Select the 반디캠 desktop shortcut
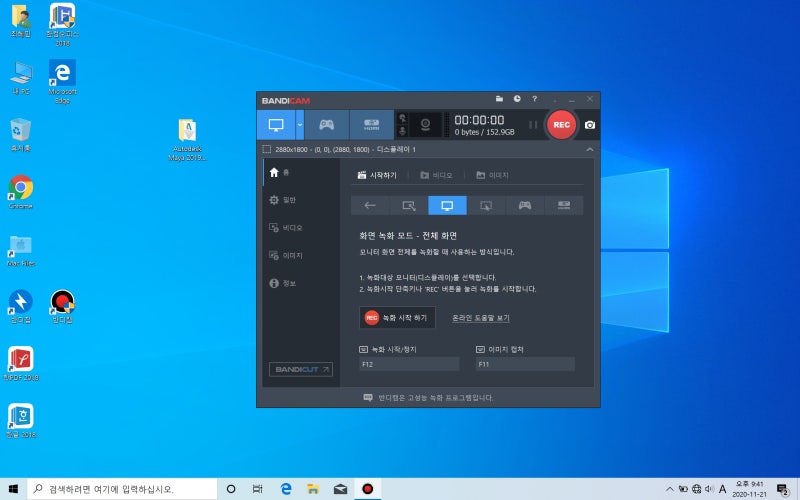This screenshot has width=800, height=500. point(62,307)
